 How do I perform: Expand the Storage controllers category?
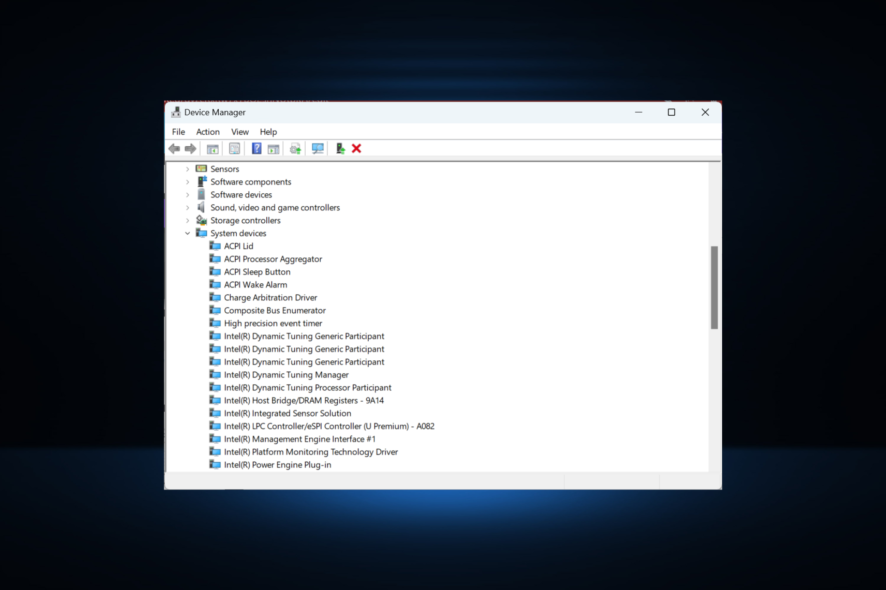coord(188,220)
